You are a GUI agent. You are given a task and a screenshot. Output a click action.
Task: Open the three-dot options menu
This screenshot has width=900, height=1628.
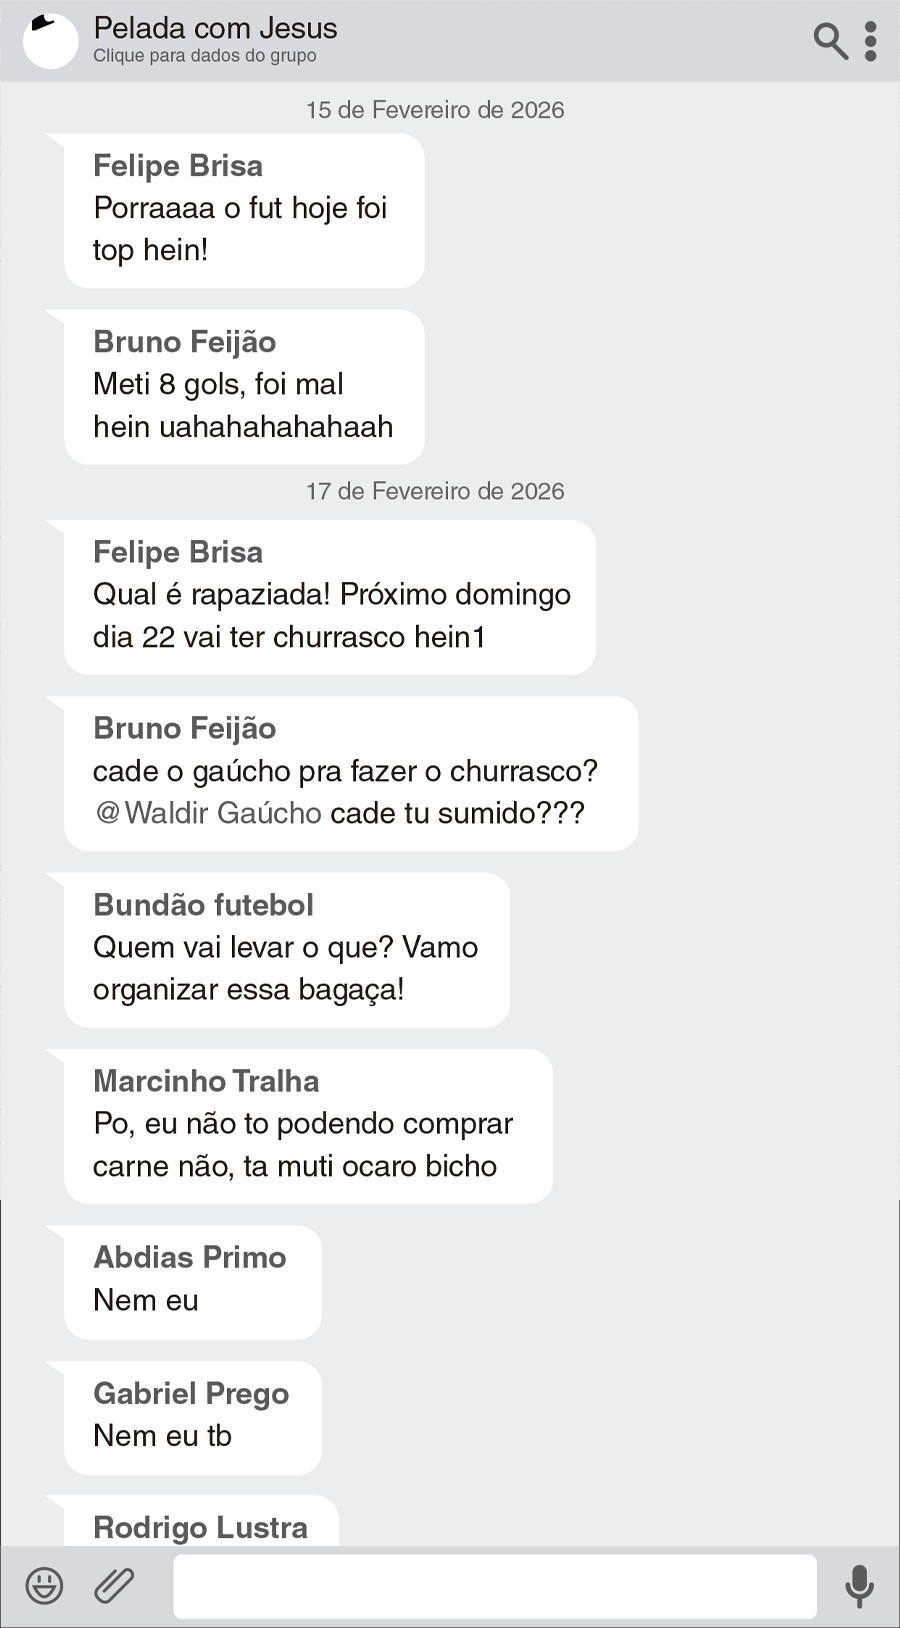[871, 41]
